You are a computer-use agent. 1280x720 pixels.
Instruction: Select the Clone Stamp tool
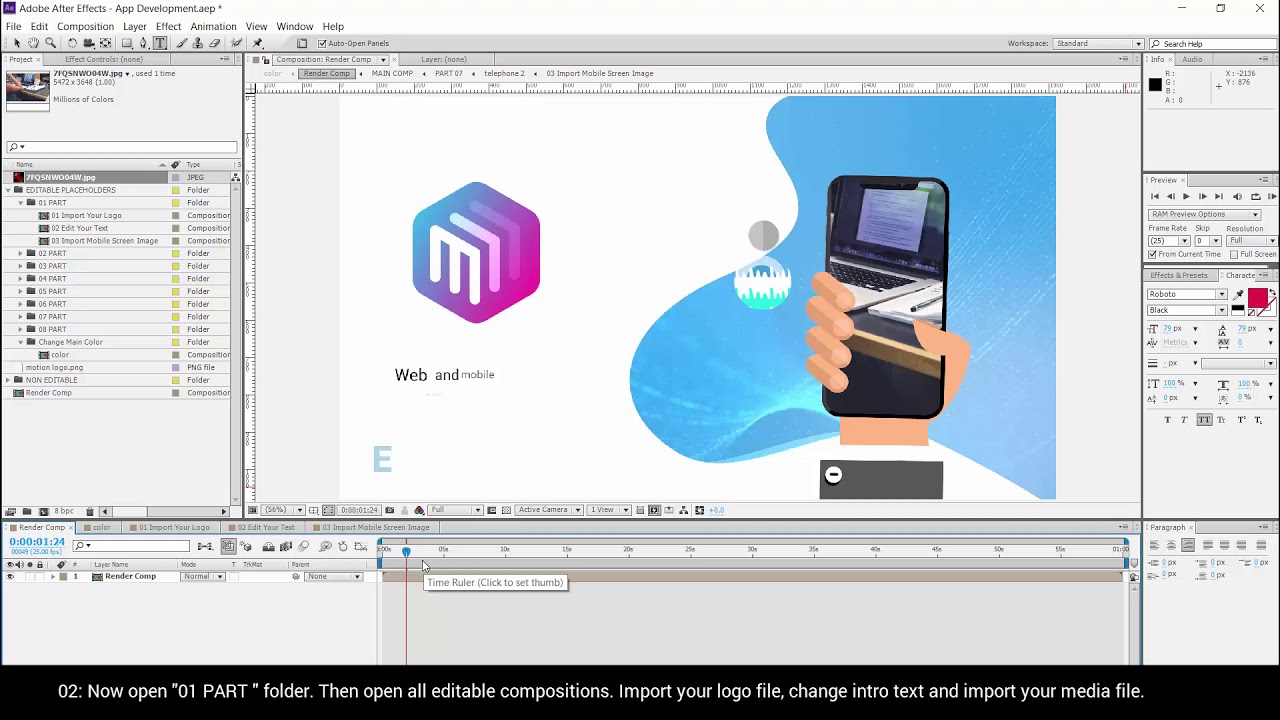pos(198,43)
